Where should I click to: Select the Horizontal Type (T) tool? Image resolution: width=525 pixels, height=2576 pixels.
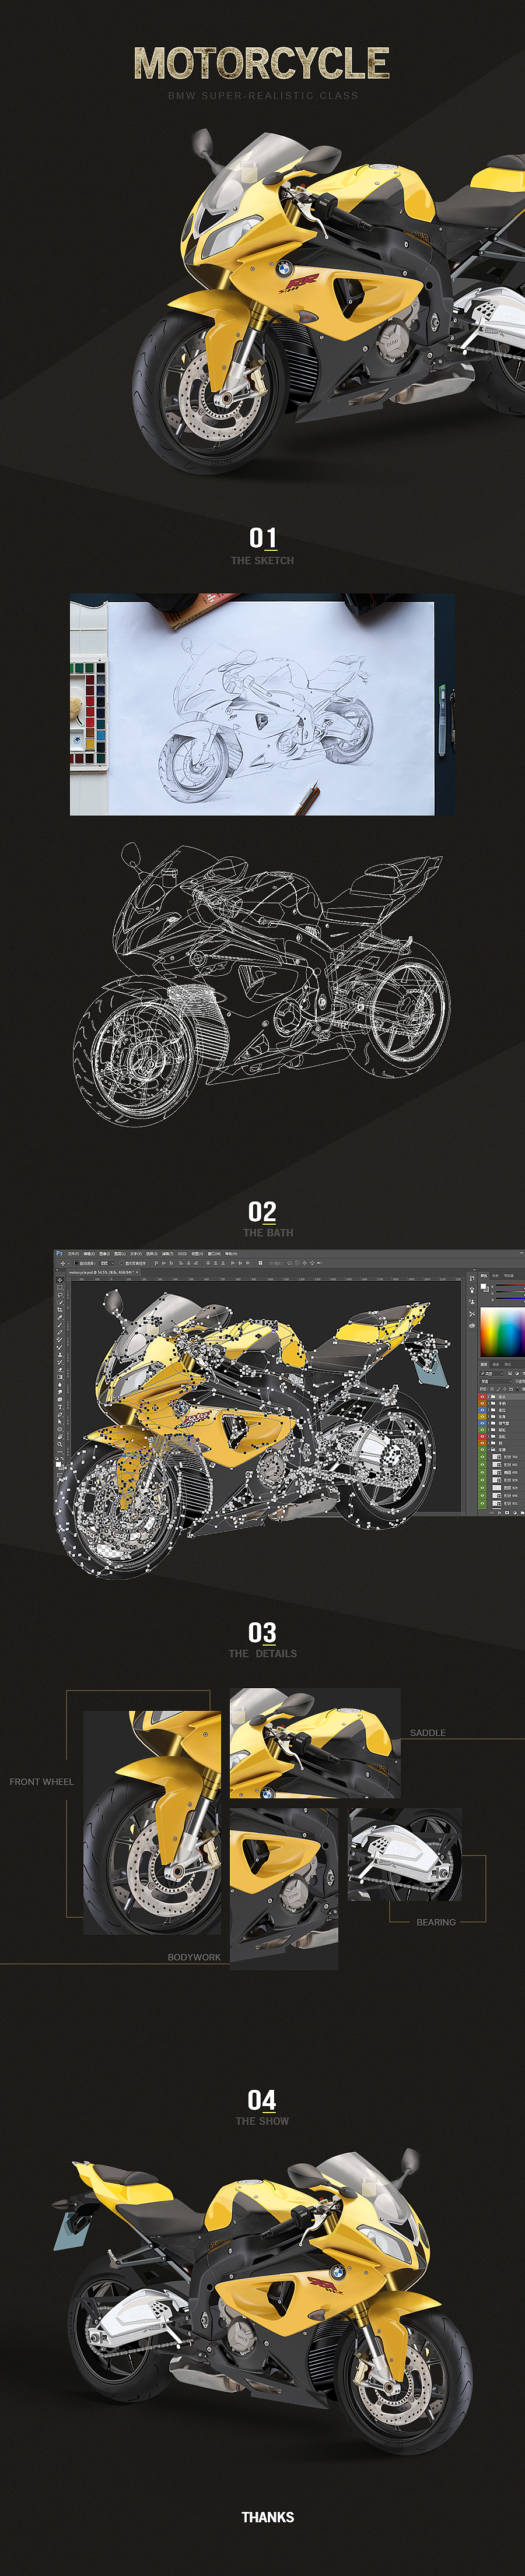[60, 1407]
